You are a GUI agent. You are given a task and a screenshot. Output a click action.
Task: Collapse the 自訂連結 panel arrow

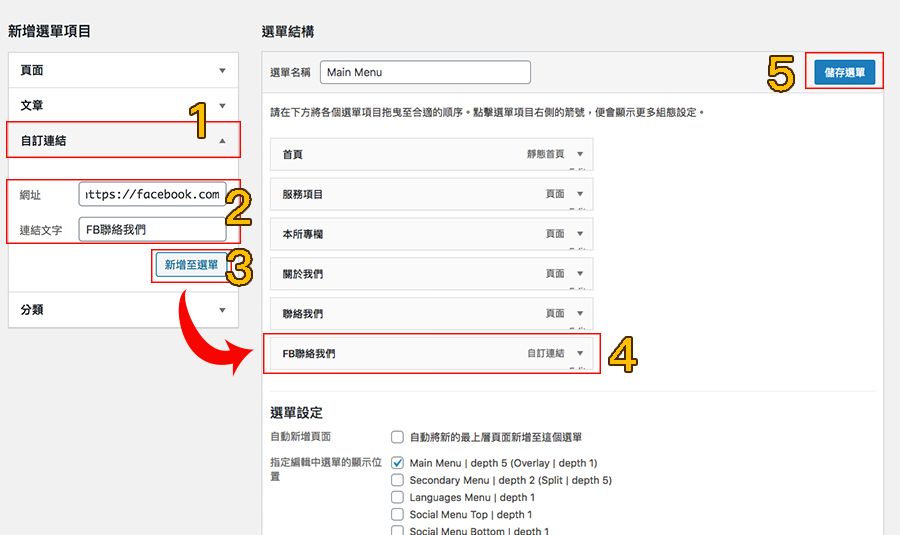tap(222, 141)
